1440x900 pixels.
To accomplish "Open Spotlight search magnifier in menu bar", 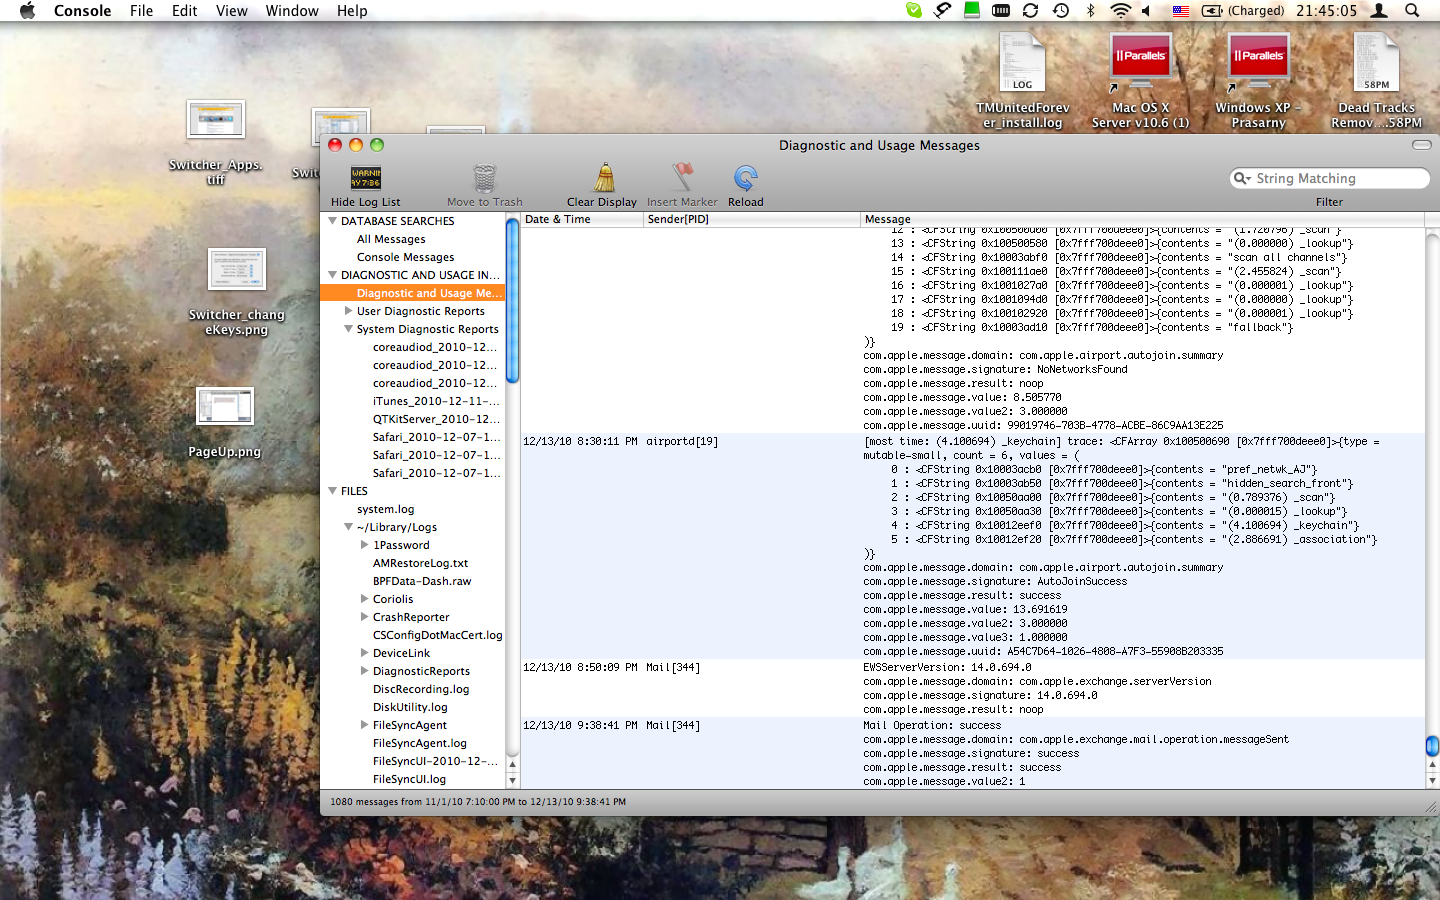I will [1412, 11].
